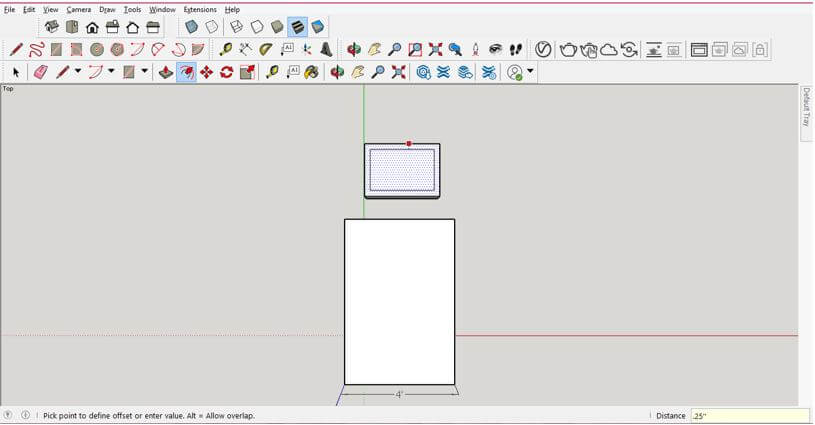Select the Dimensions tool
Viewport: 815px width, 425px height.
click(x=245, y=50)
